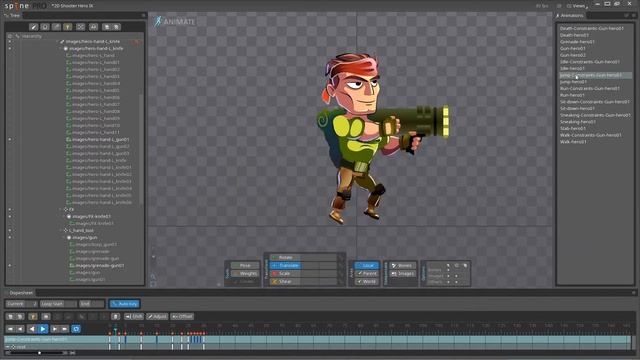The image size is (640, 360).
Task: Click the pencil filter icon in Tree toolbar
Action: (33, 27)
